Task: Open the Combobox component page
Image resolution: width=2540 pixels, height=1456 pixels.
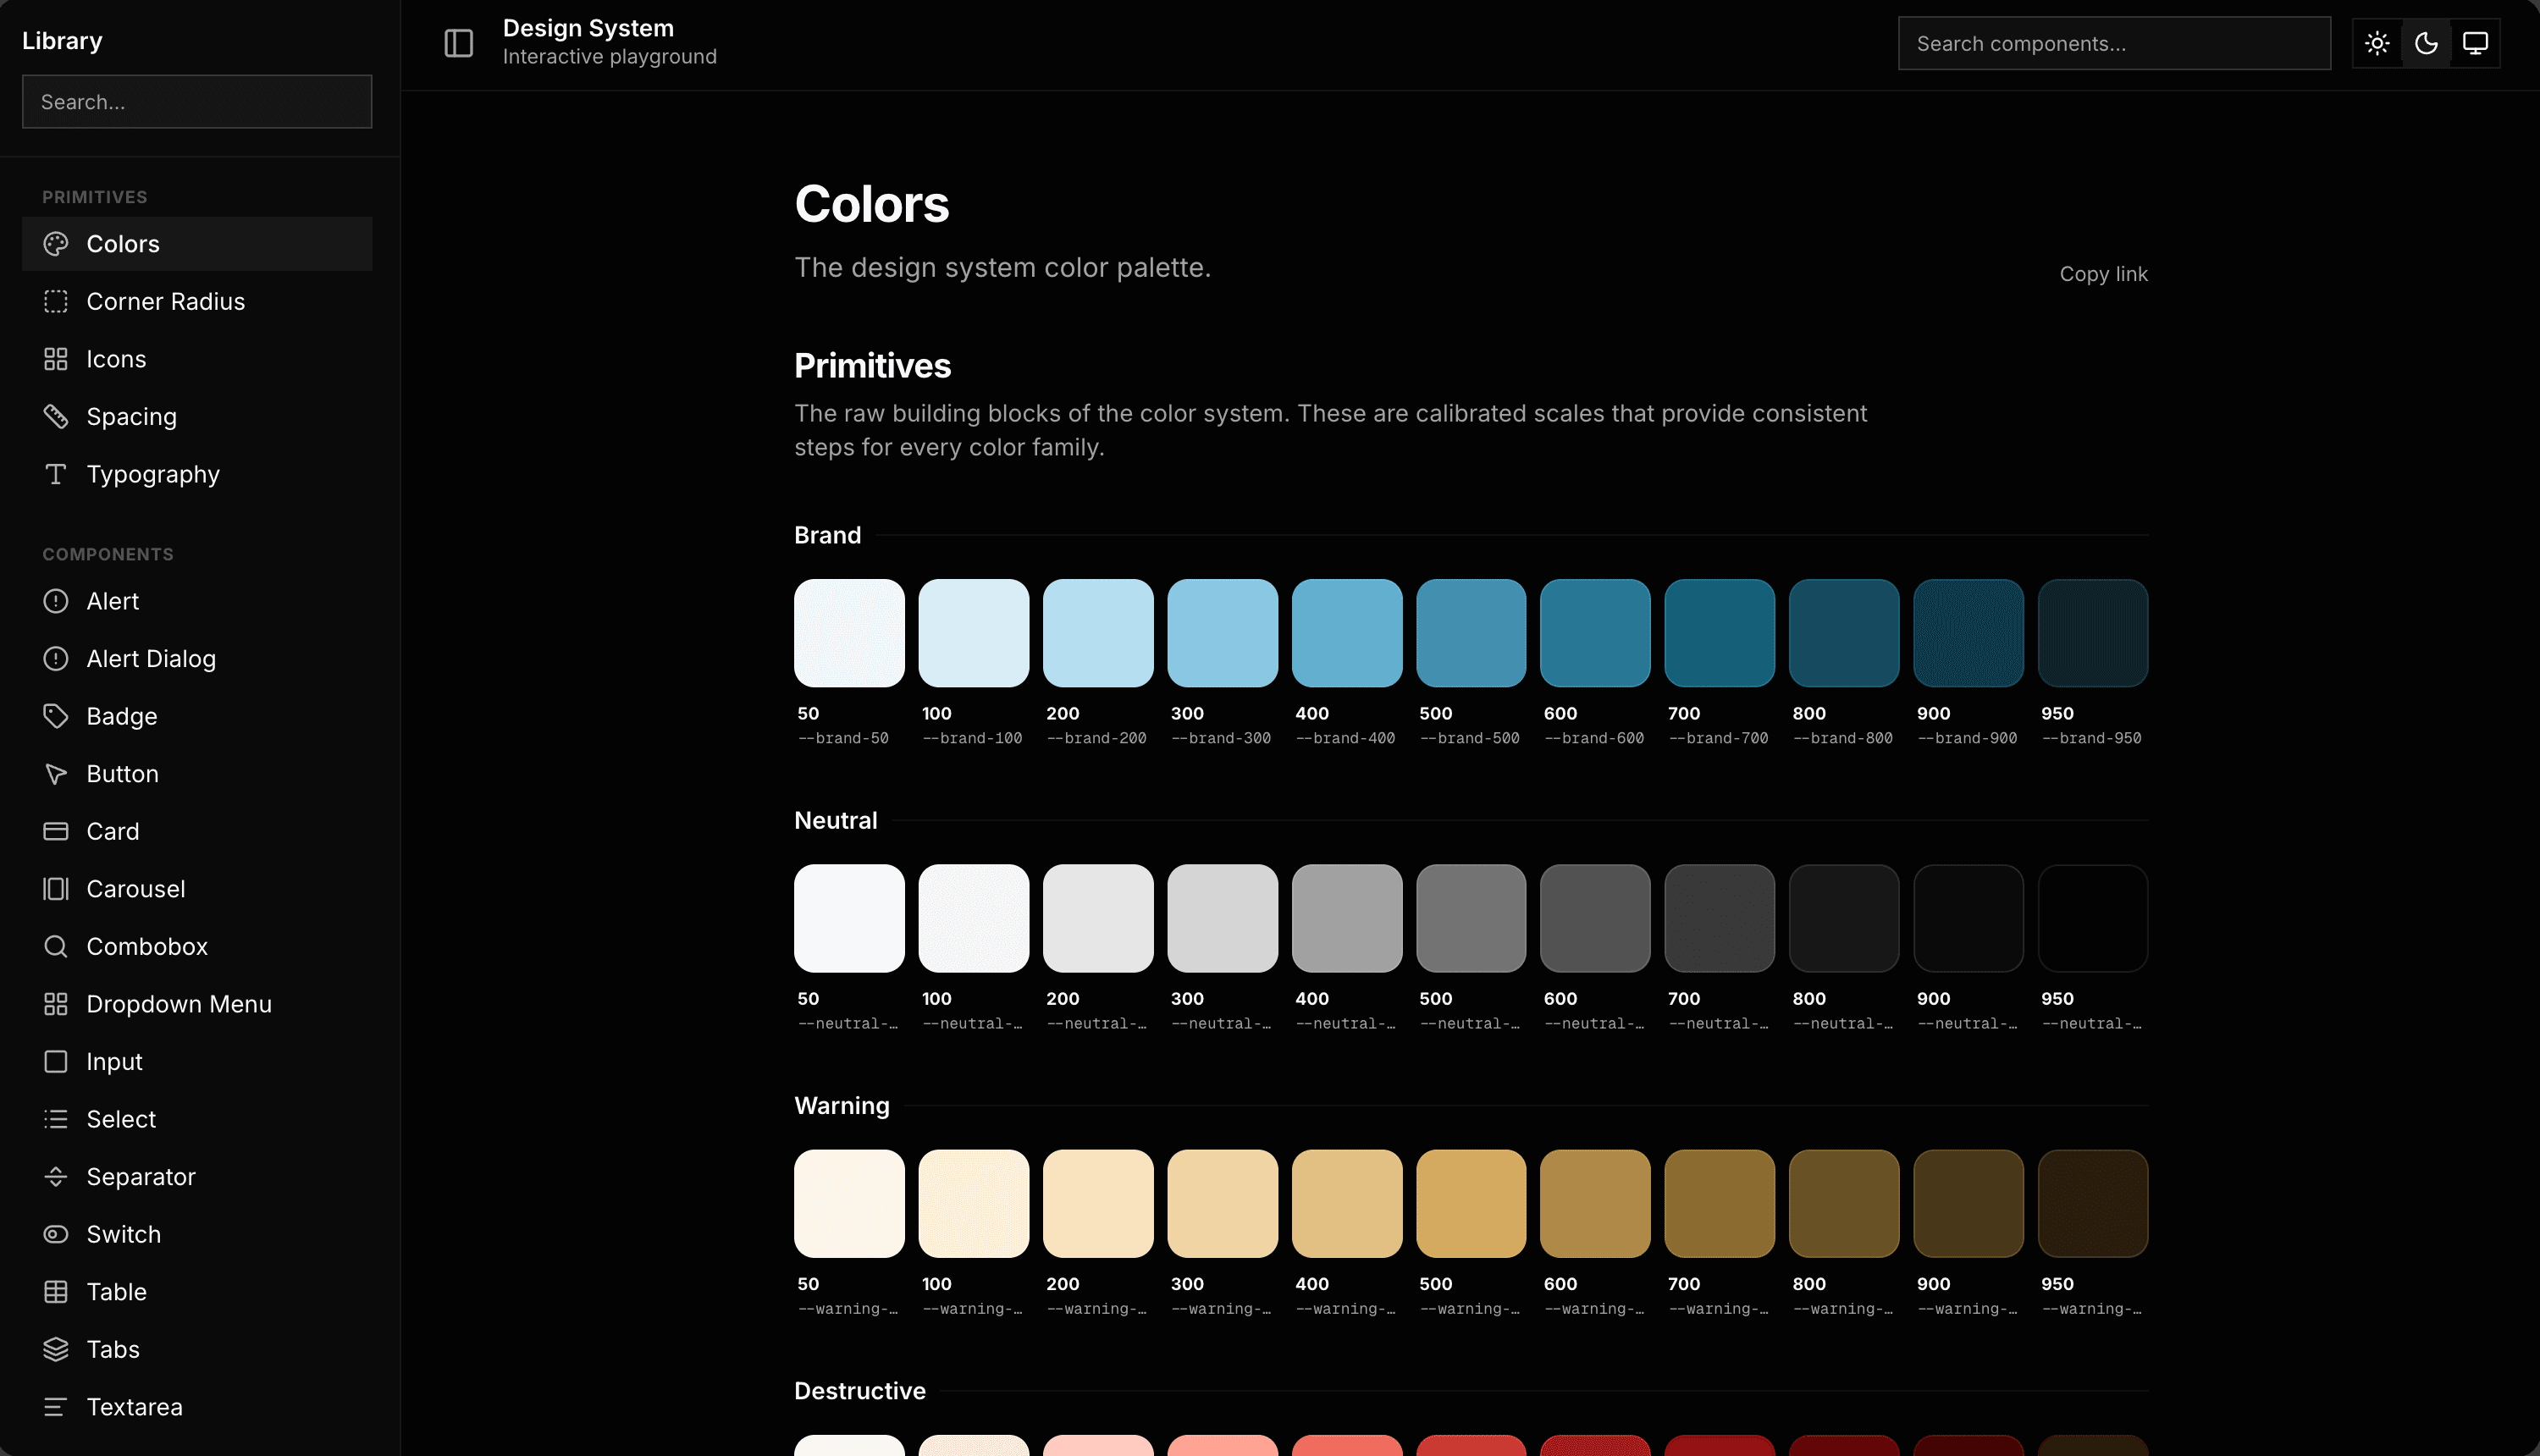Action: [x=147, y=946]
